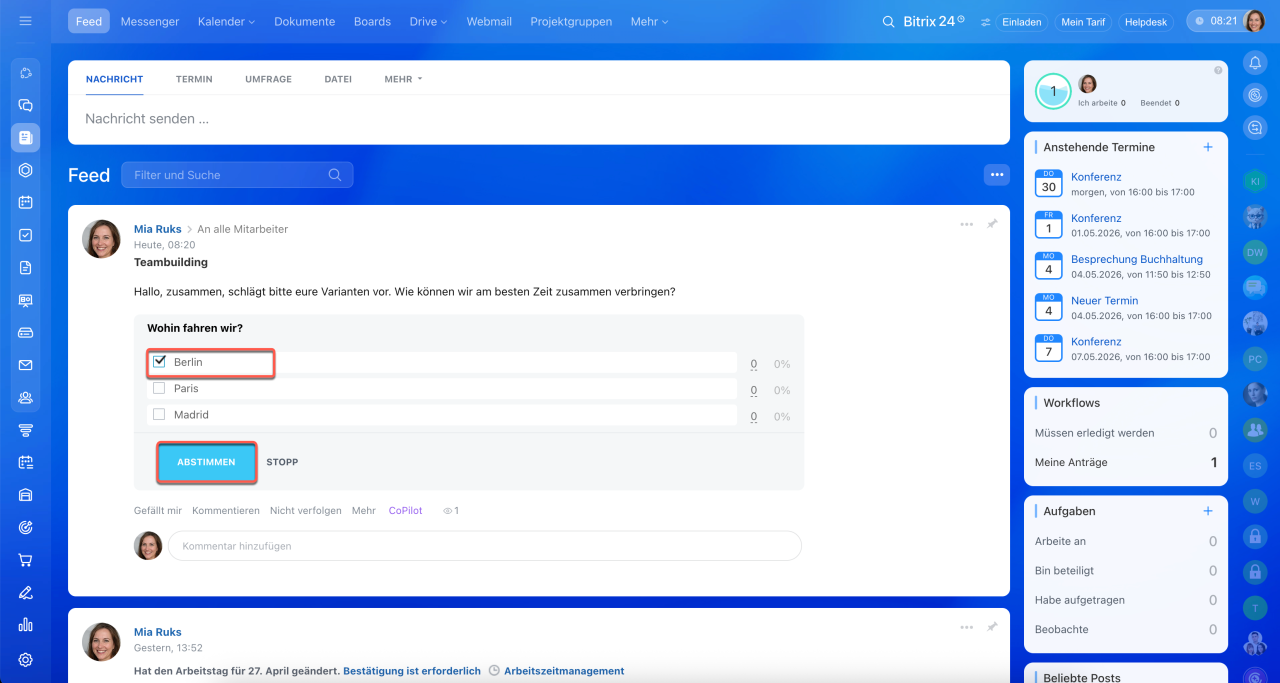
Task: Add new event with Anstehende Termine plus icon
Action: (1208, 147)
